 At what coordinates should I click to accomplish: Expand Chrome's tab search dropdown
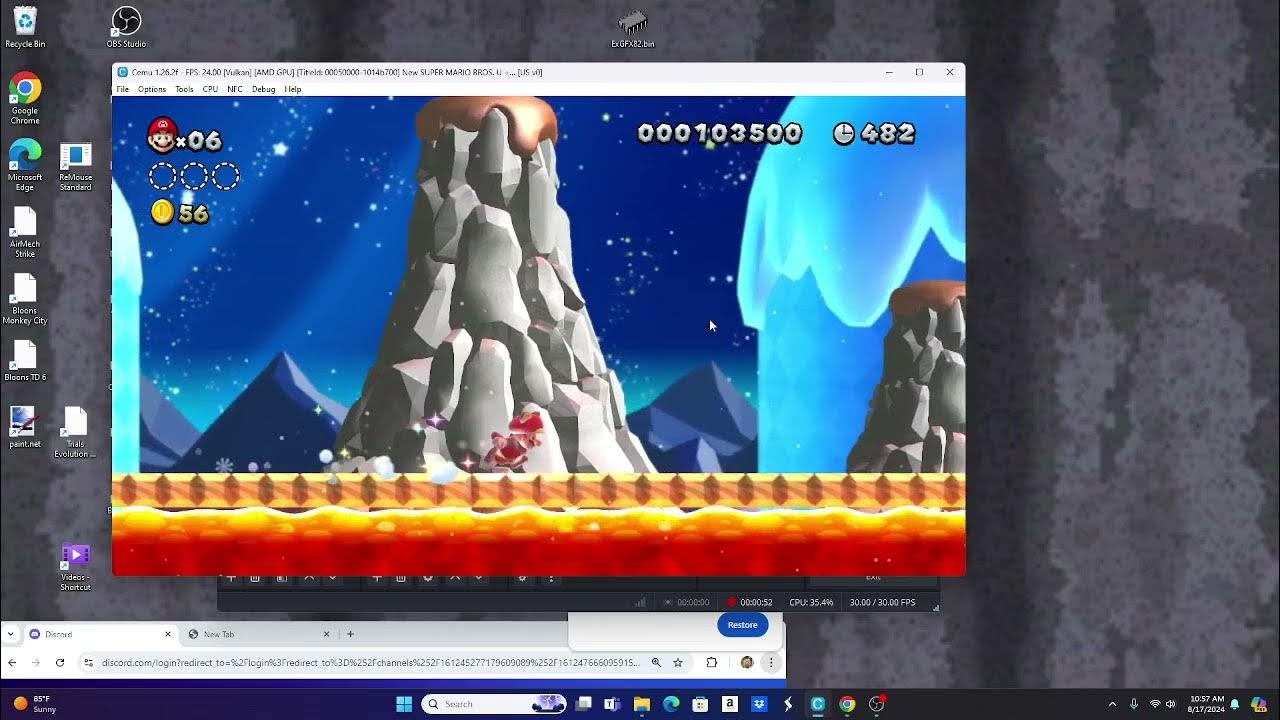(10, 634)
